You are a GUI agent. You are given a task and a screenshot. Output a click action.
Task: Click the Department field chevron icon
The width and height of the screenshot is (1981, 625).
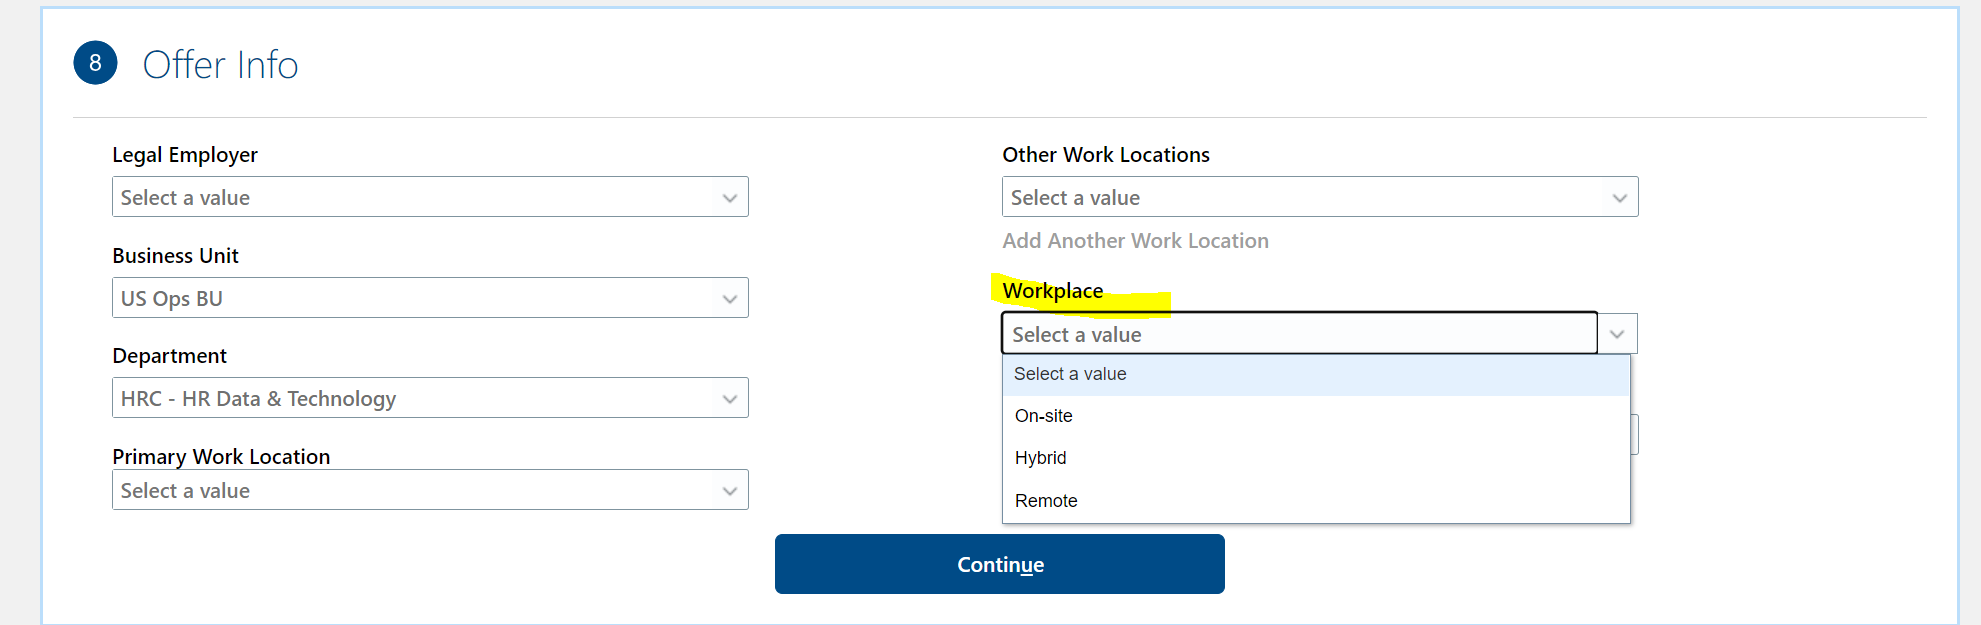[729, 397]
